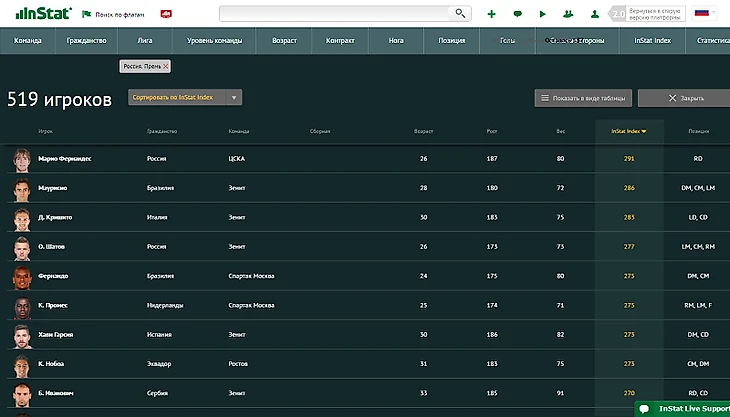Click Показать в виде таблицы button
Image resolution: width=730 pixels, height=417 pixels.
tap(583, 98)
